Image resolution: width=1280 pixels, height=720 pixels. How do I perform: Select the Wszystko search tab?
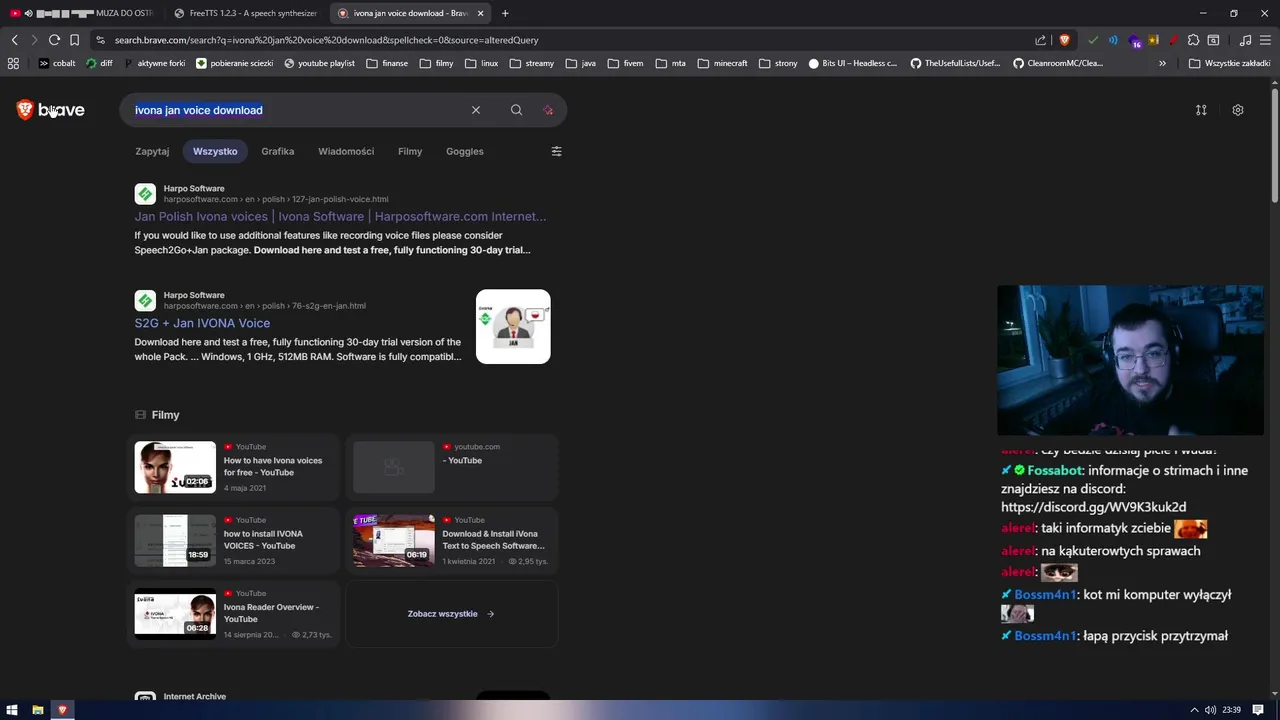tap(215, 151)
